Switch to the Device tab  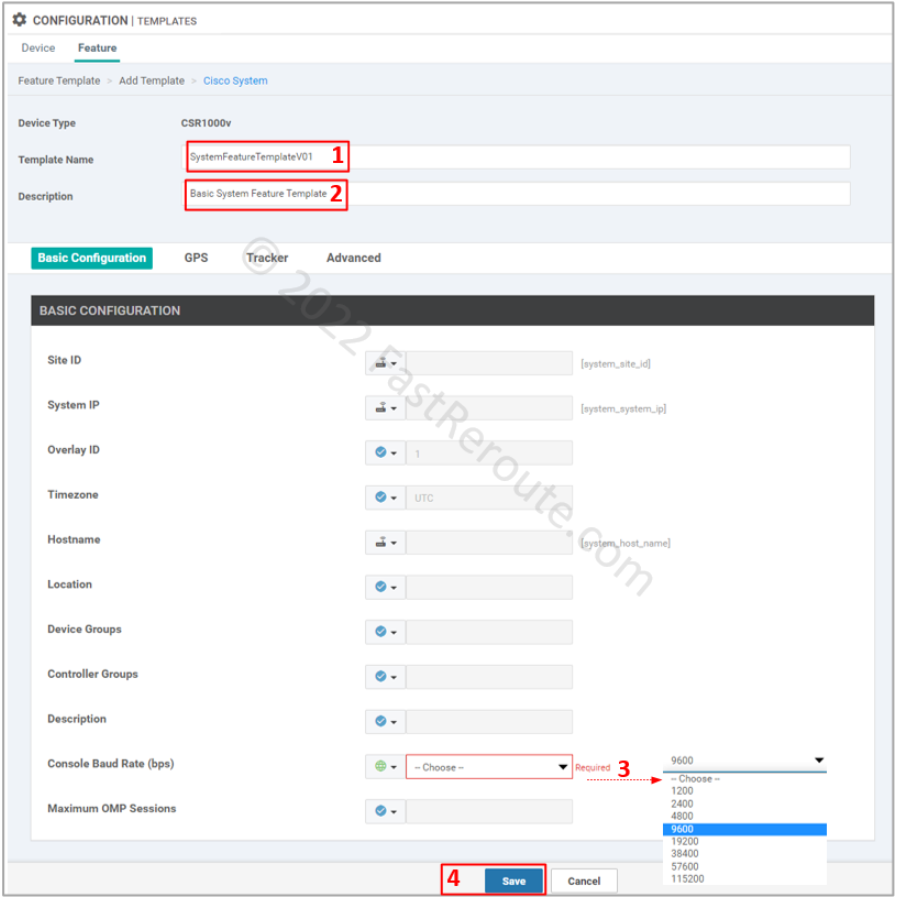click(38, 47)
